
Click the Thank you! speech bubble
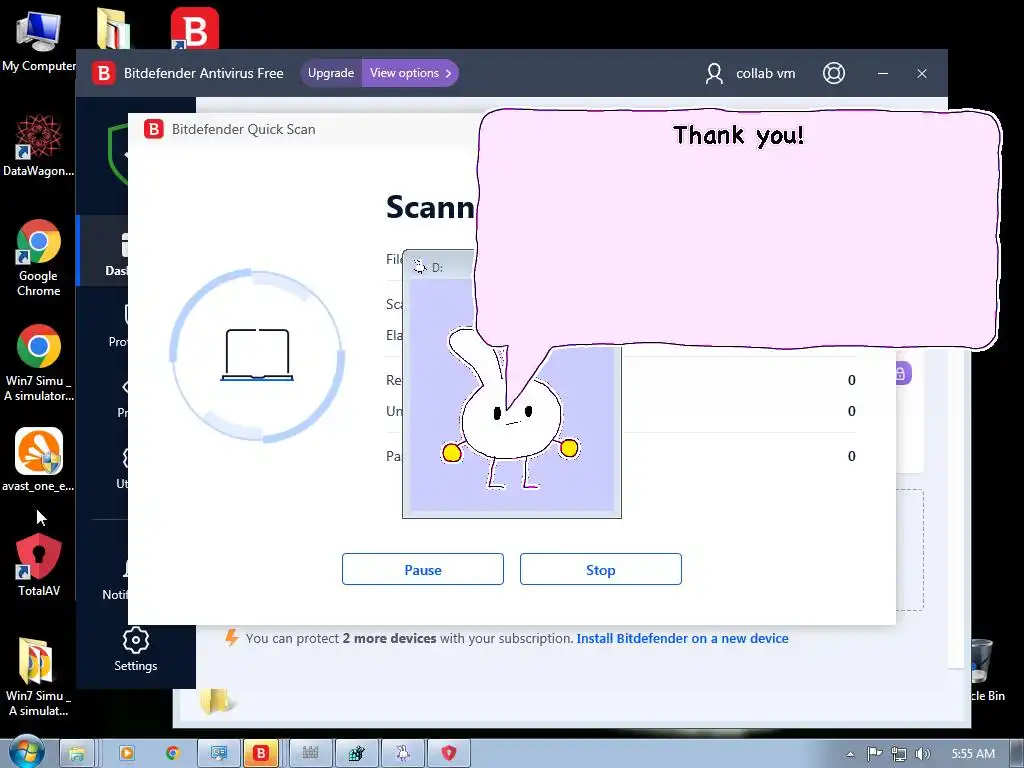(x=738, y=229)
